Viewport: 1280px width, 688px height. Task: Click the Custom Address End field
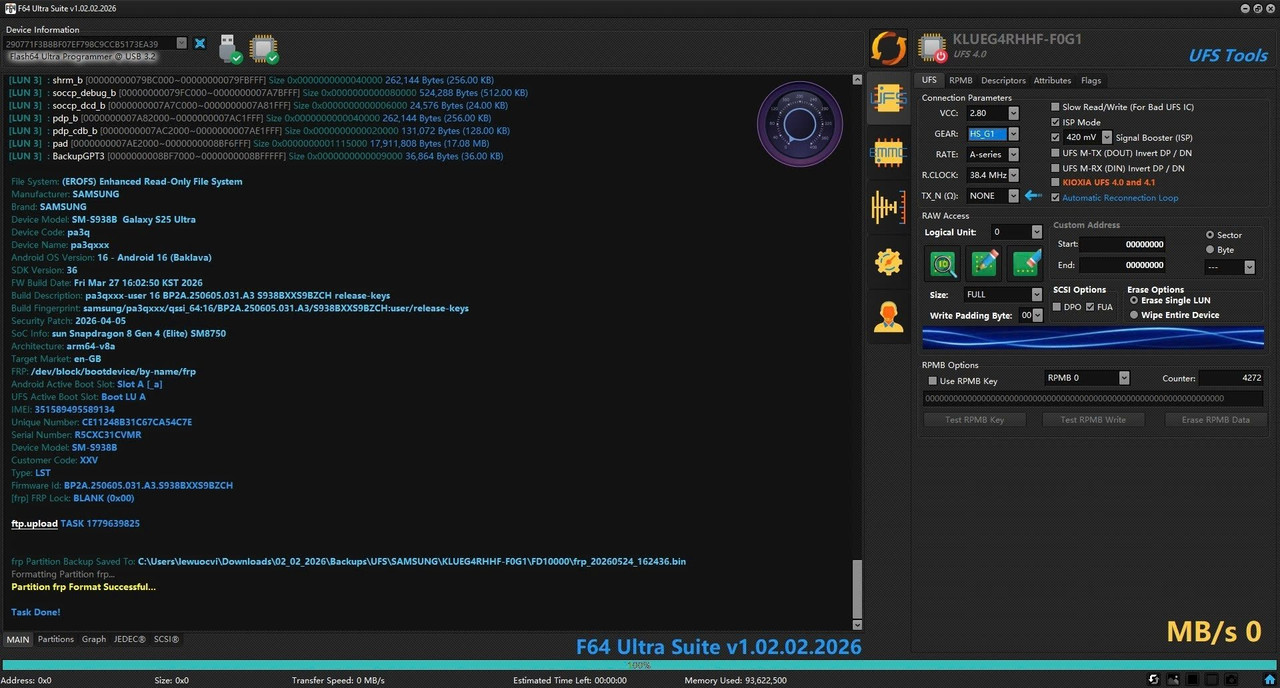(x=1123, y=265)
